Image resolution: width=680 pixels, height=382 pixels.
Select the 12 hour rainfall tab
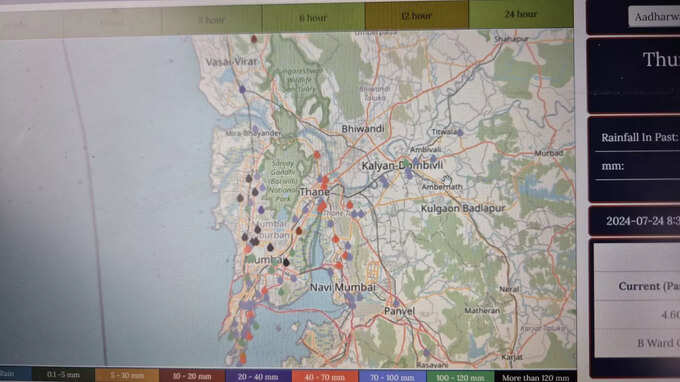[416, 16]
